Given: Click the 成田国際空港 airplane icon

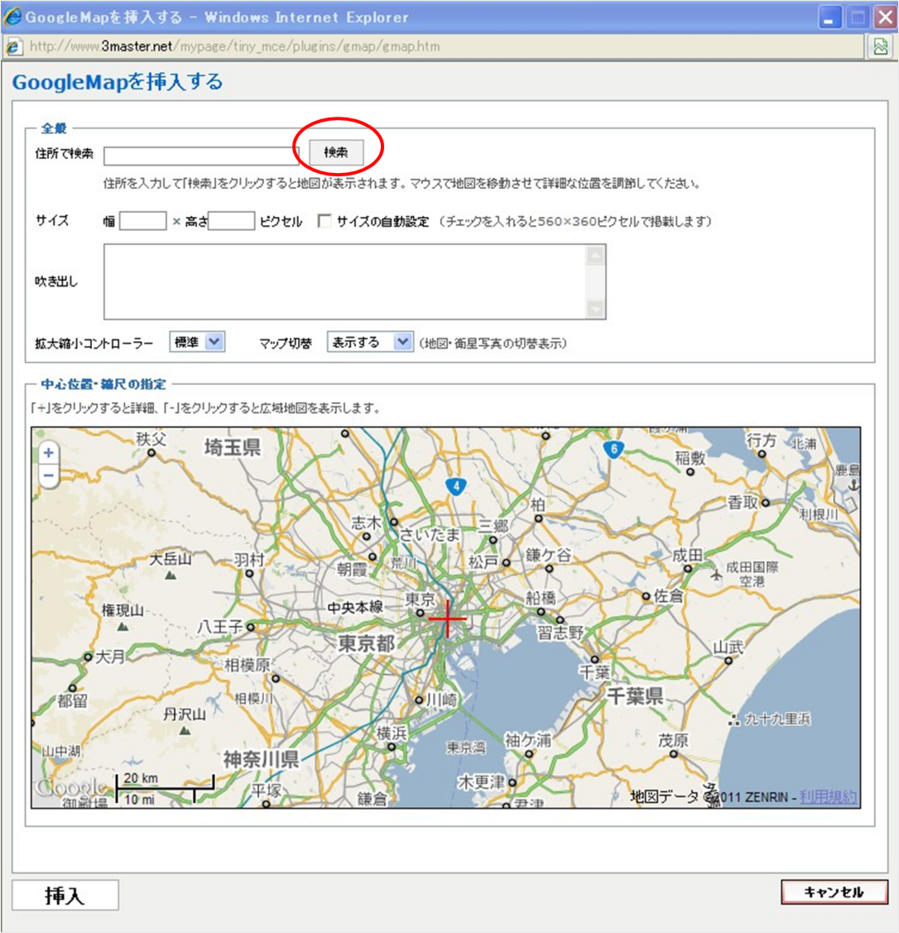Looking at the screenshot, I should point(716,575).
